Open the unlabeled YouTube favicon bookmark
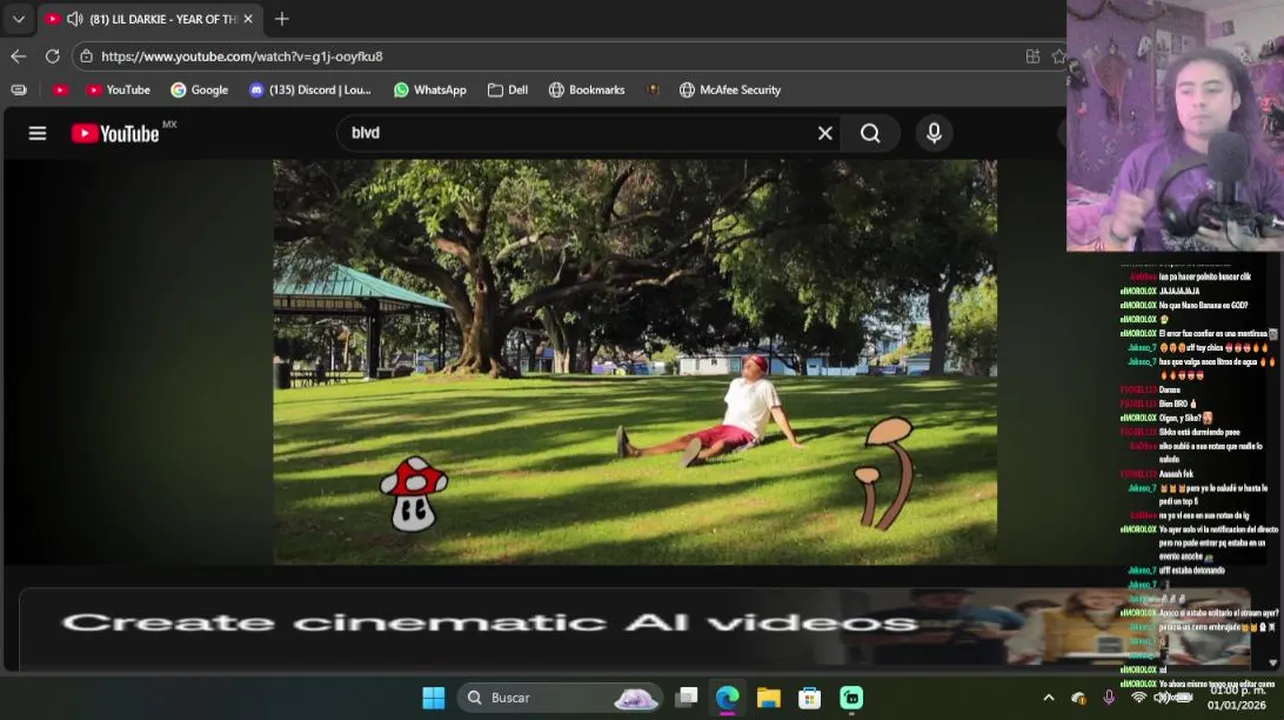 click(x=60, y=90)
